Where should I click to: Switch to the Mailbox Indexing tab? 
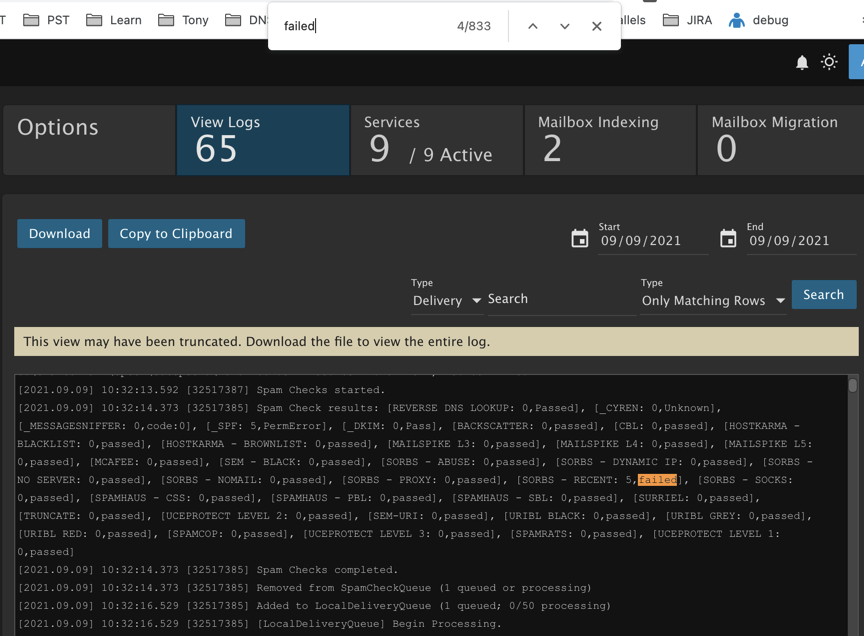pos(609,140)
